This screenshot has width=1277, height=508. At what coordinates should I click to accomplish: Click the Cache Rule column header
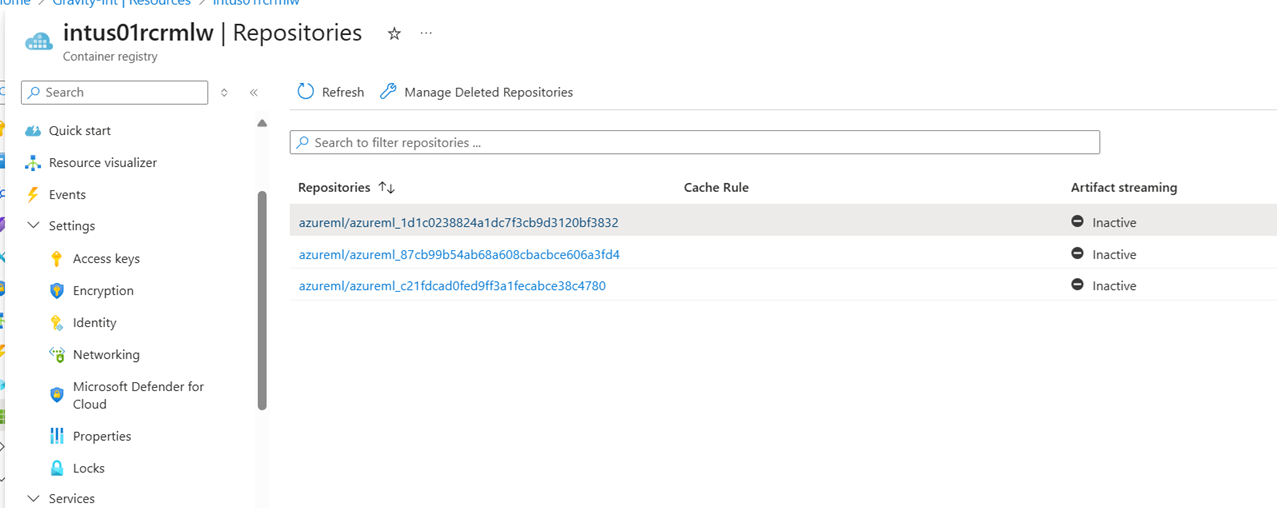716,188
